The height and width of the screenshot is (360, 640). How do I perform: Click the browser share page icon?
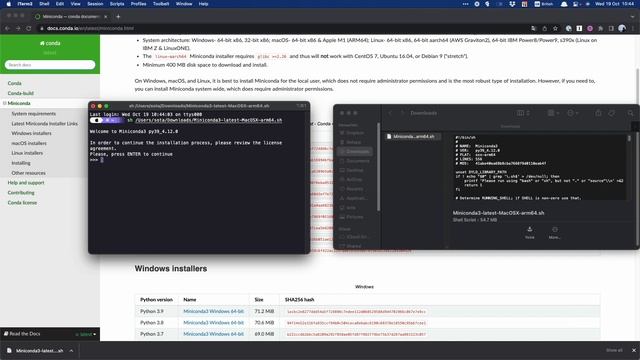point(544,28)
